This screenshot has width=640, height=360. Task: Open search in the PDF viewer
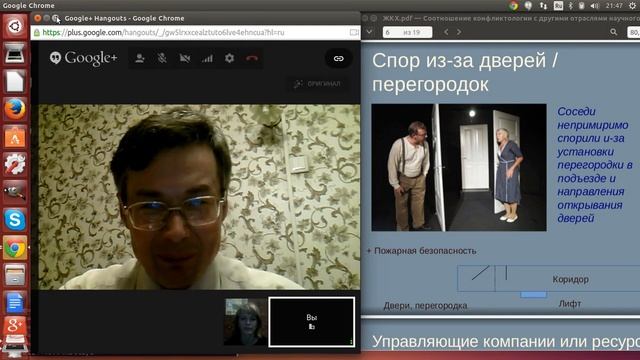click(x=613, y=32)
